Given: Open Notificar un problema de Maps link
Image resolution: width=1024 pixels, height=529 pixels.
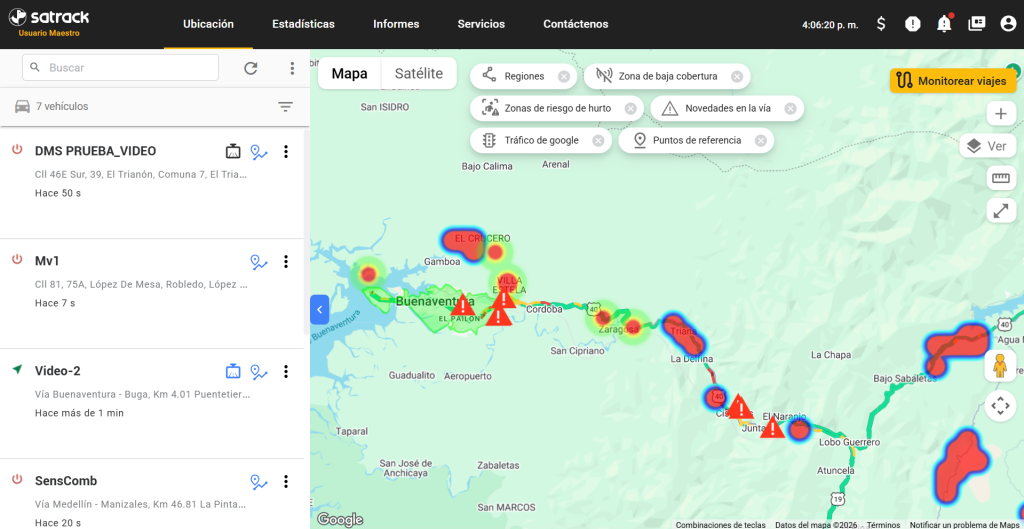Looking at the screenshot, I should coord(964,524).
